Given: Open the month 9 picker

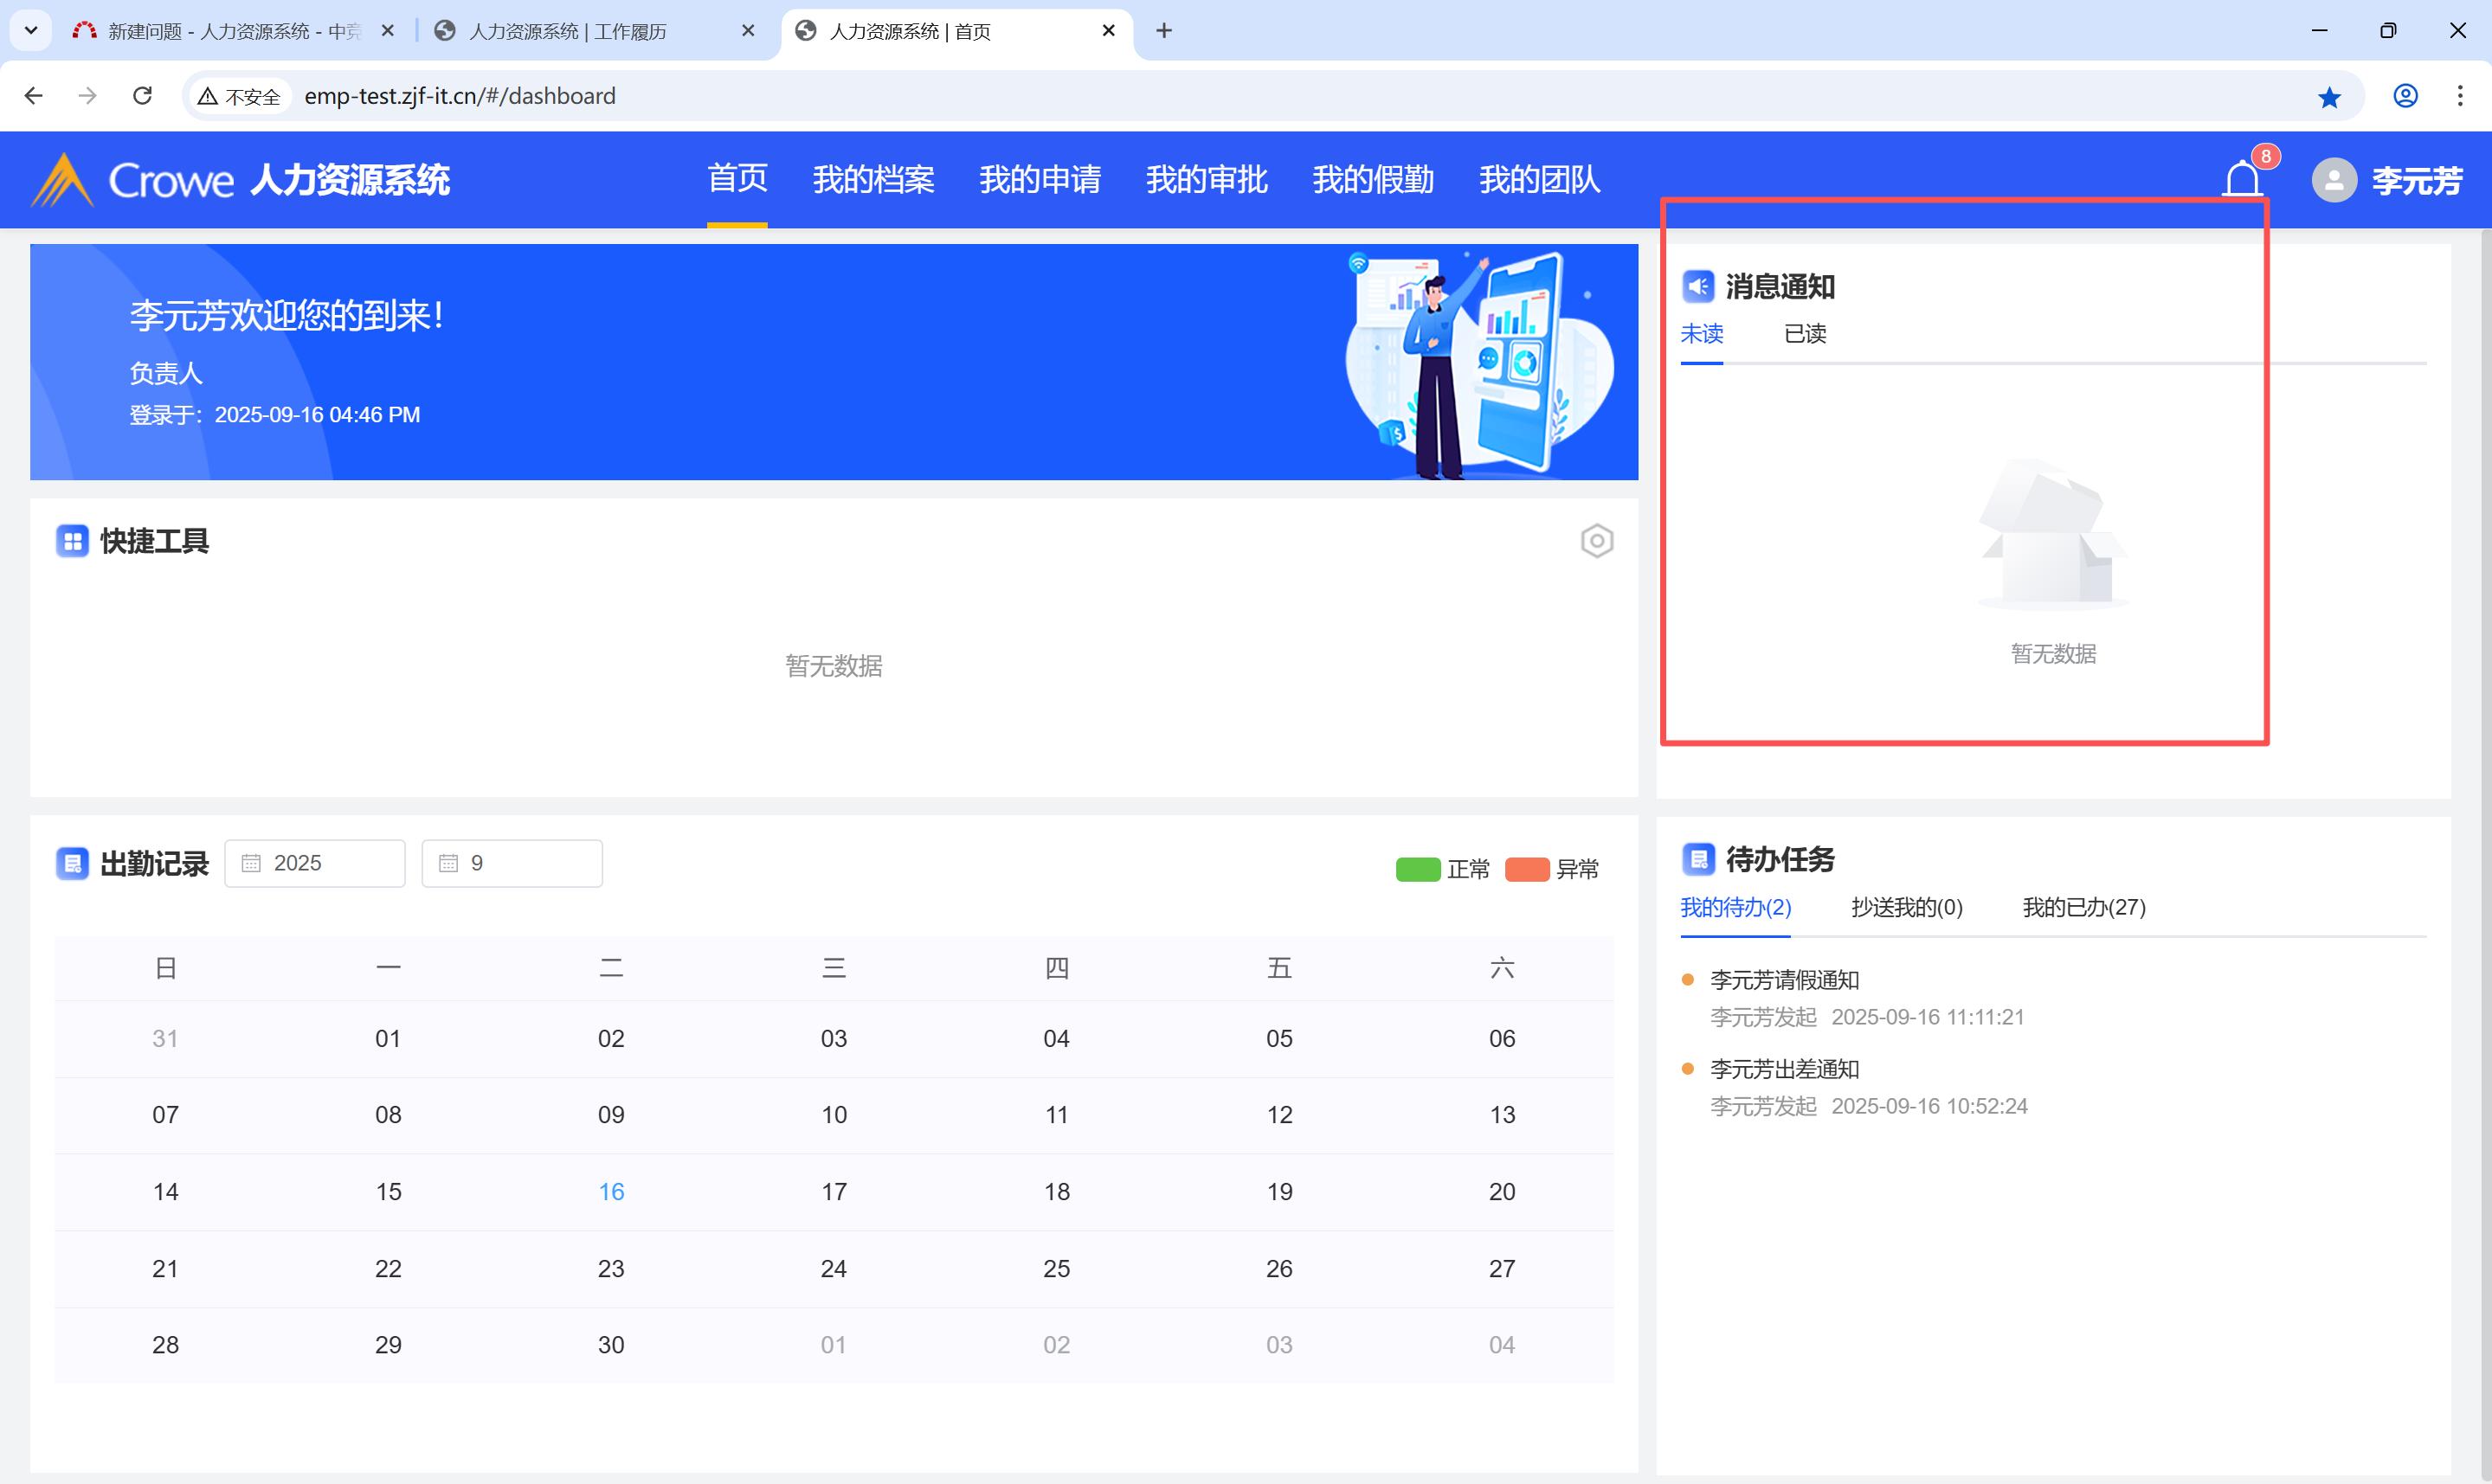Looking at the screenshot, I should coord(511,863).
